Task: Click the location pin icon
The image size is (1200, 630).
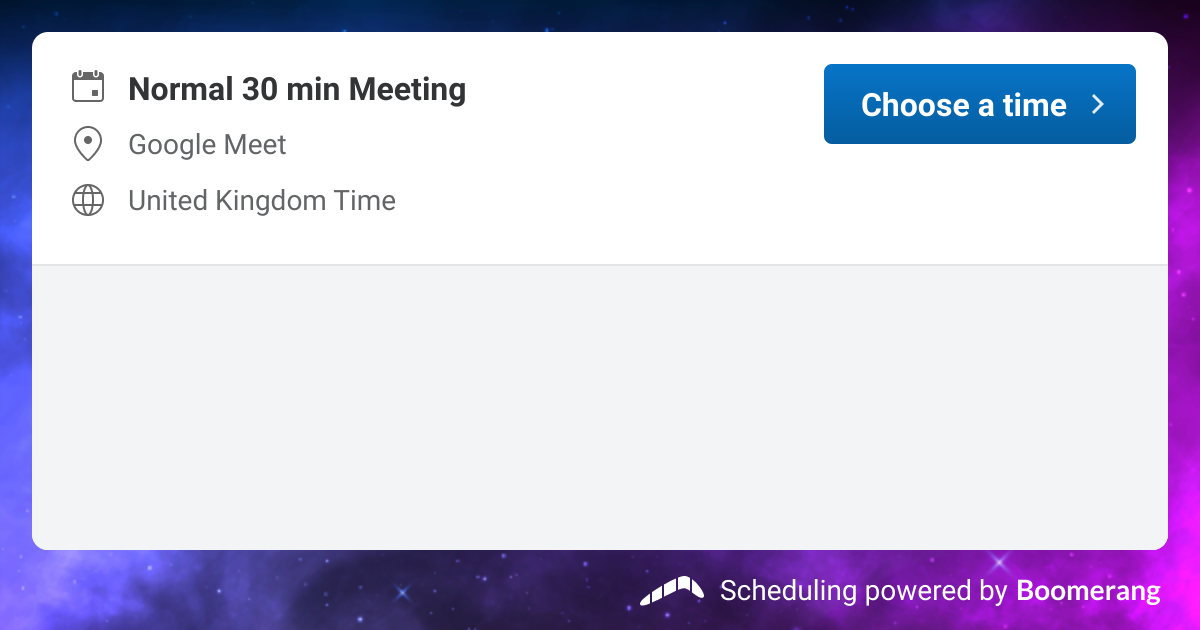Action: [88, 144]
